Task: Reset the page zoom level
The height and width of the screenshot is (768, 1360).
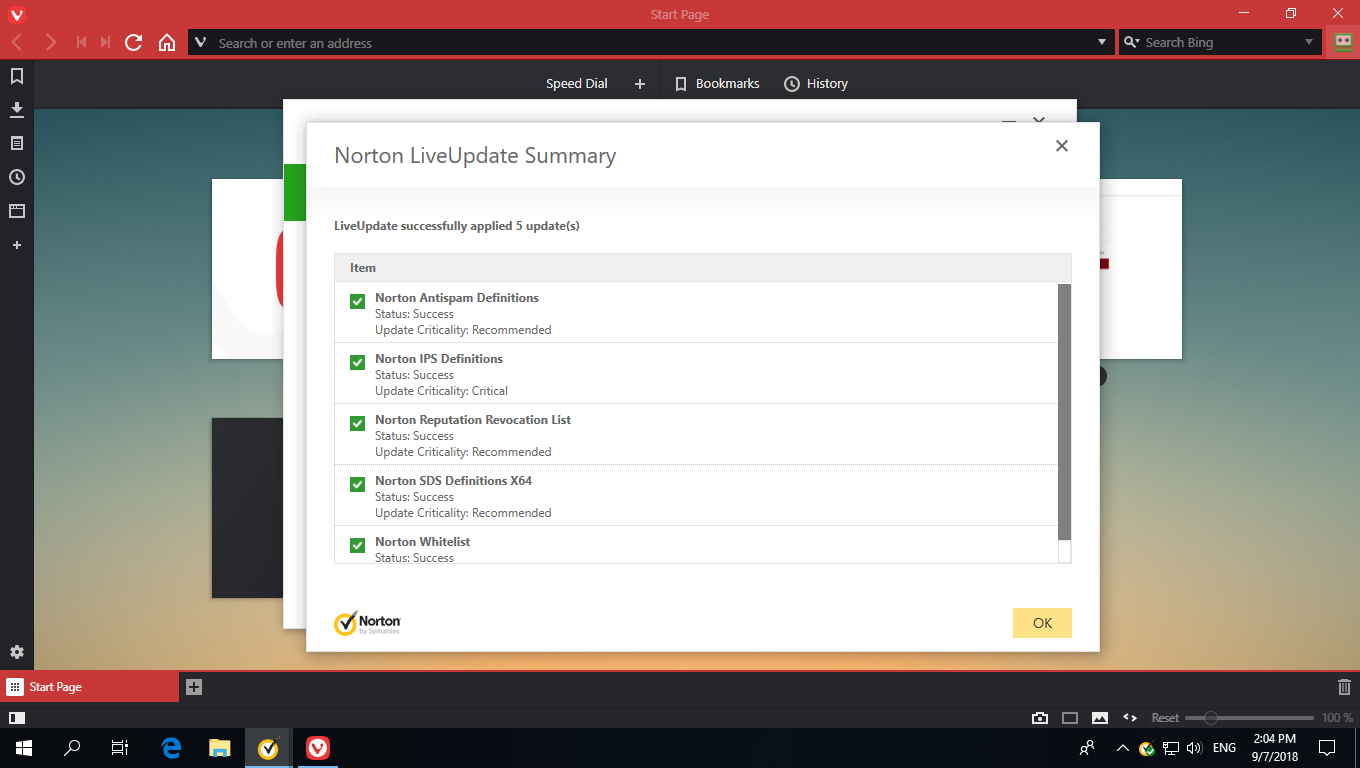Action: click(x=1165, y=718)
